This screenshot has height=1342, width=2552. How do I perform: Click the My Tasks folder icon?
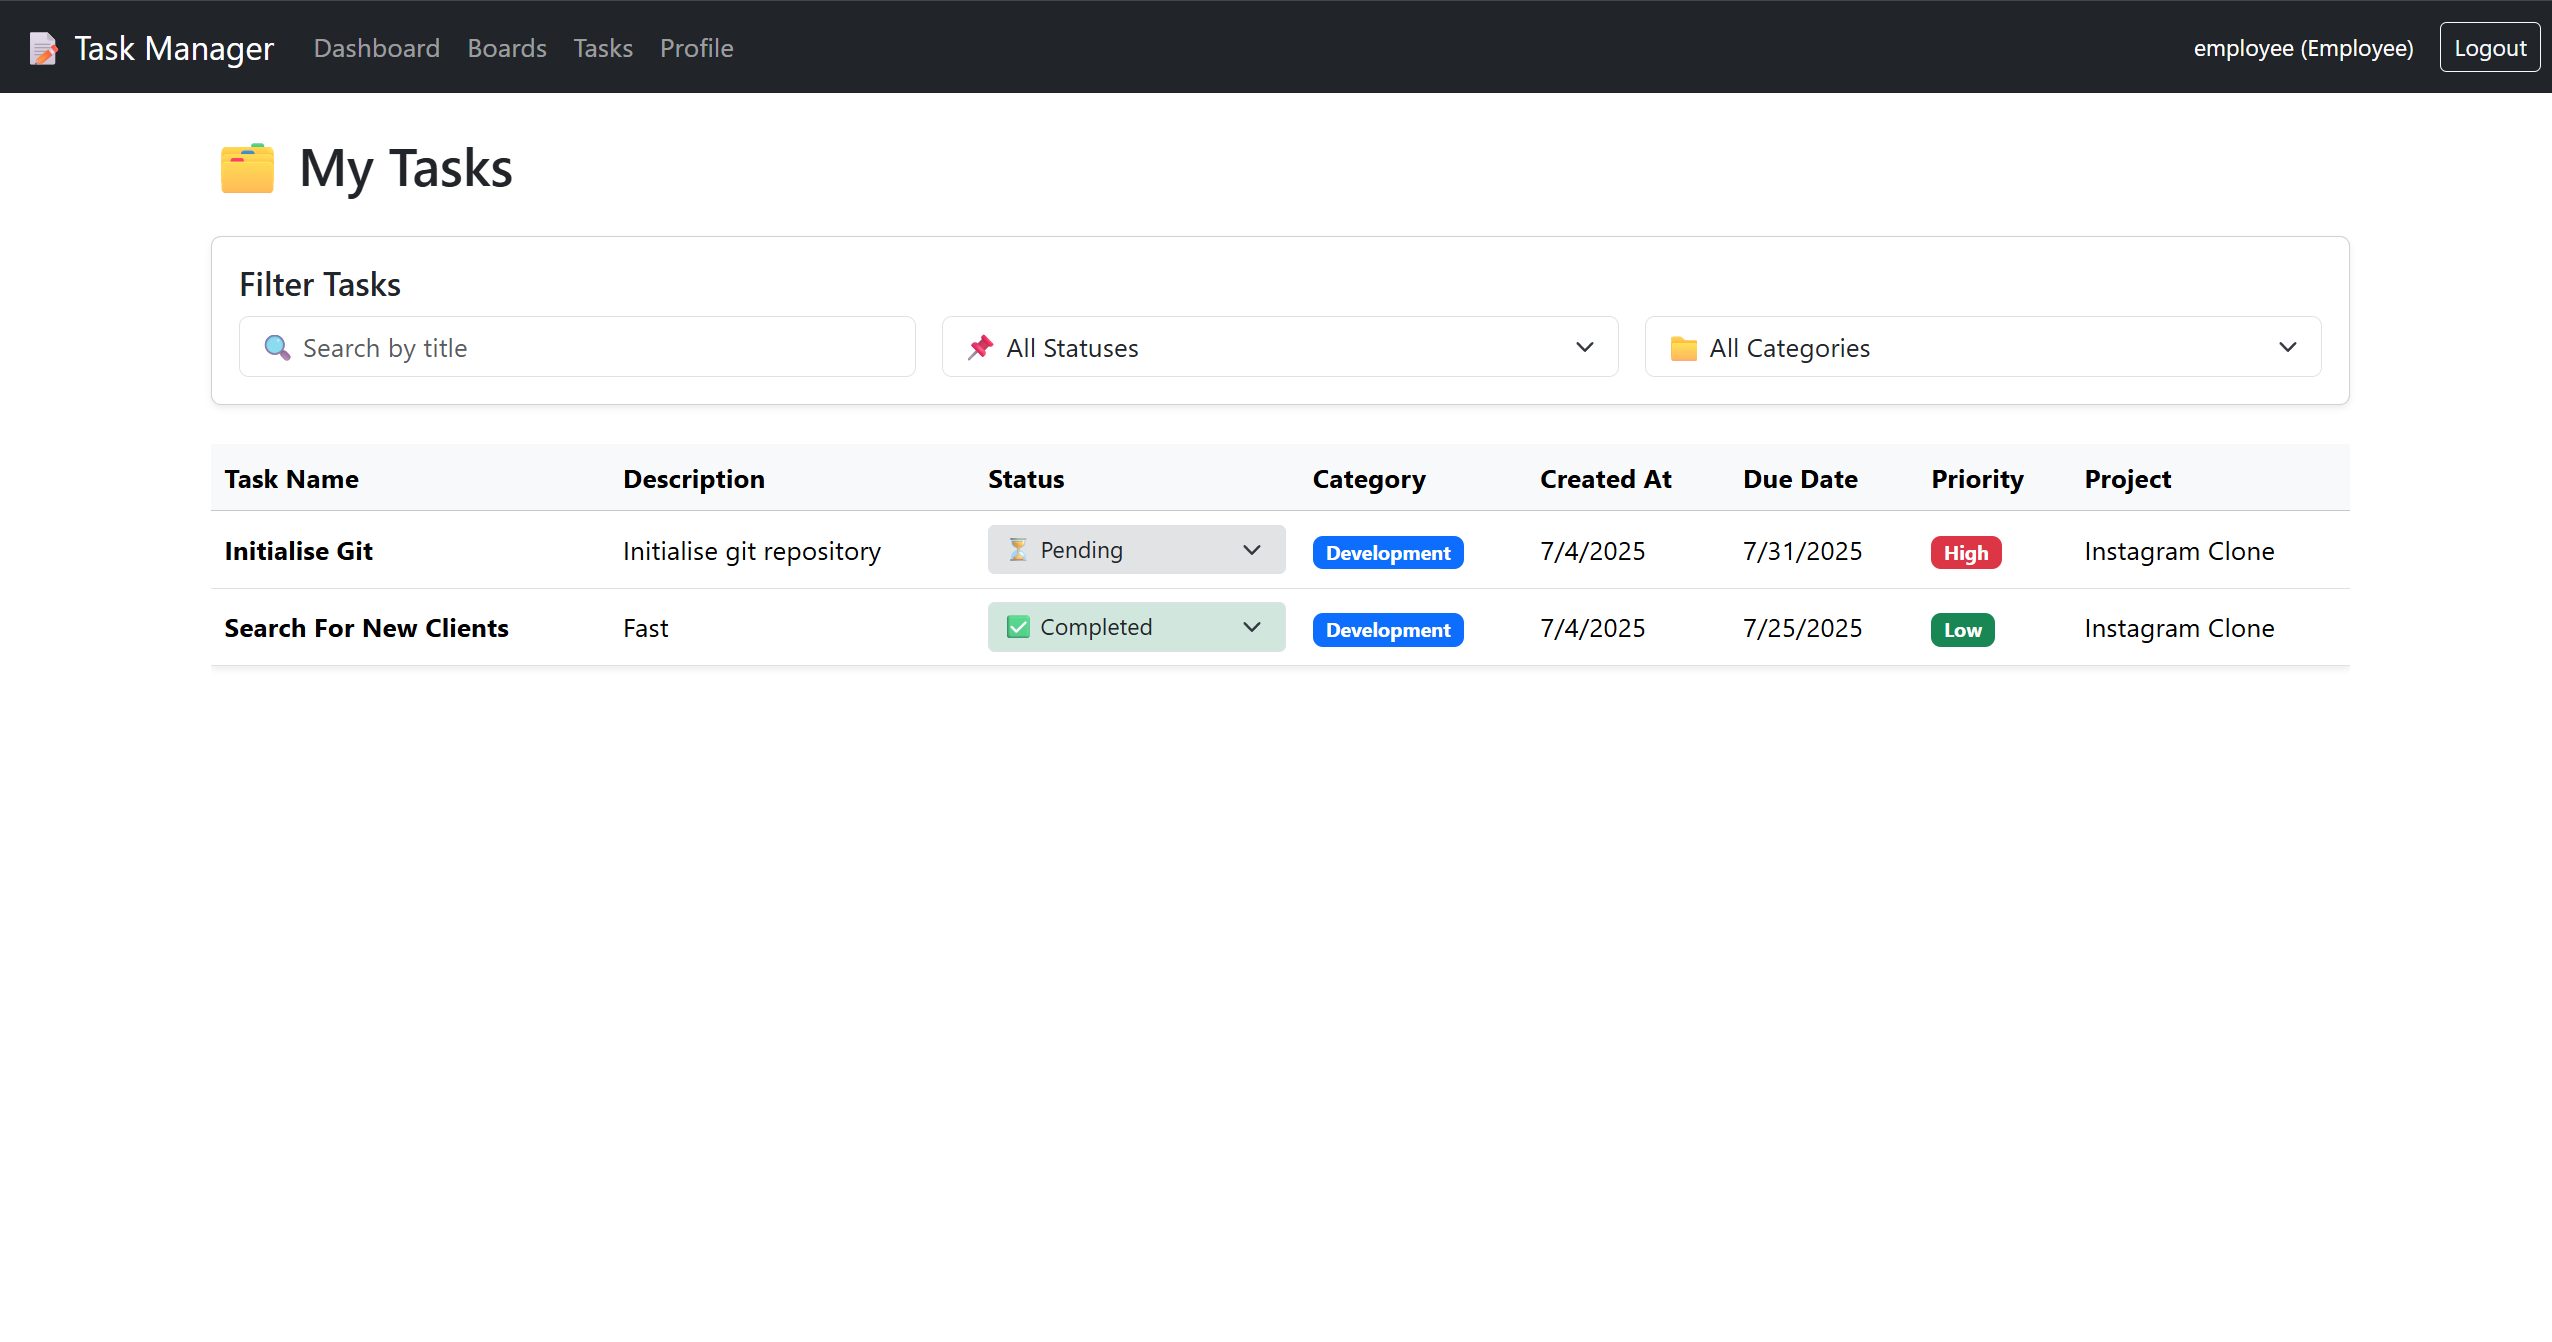(247, 168)
